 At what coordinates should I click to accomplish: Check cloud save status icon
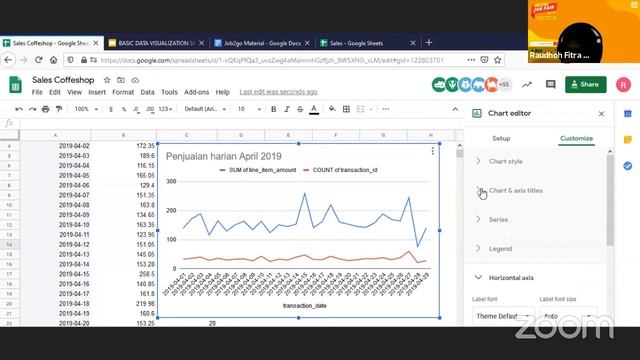click(135, 80)
